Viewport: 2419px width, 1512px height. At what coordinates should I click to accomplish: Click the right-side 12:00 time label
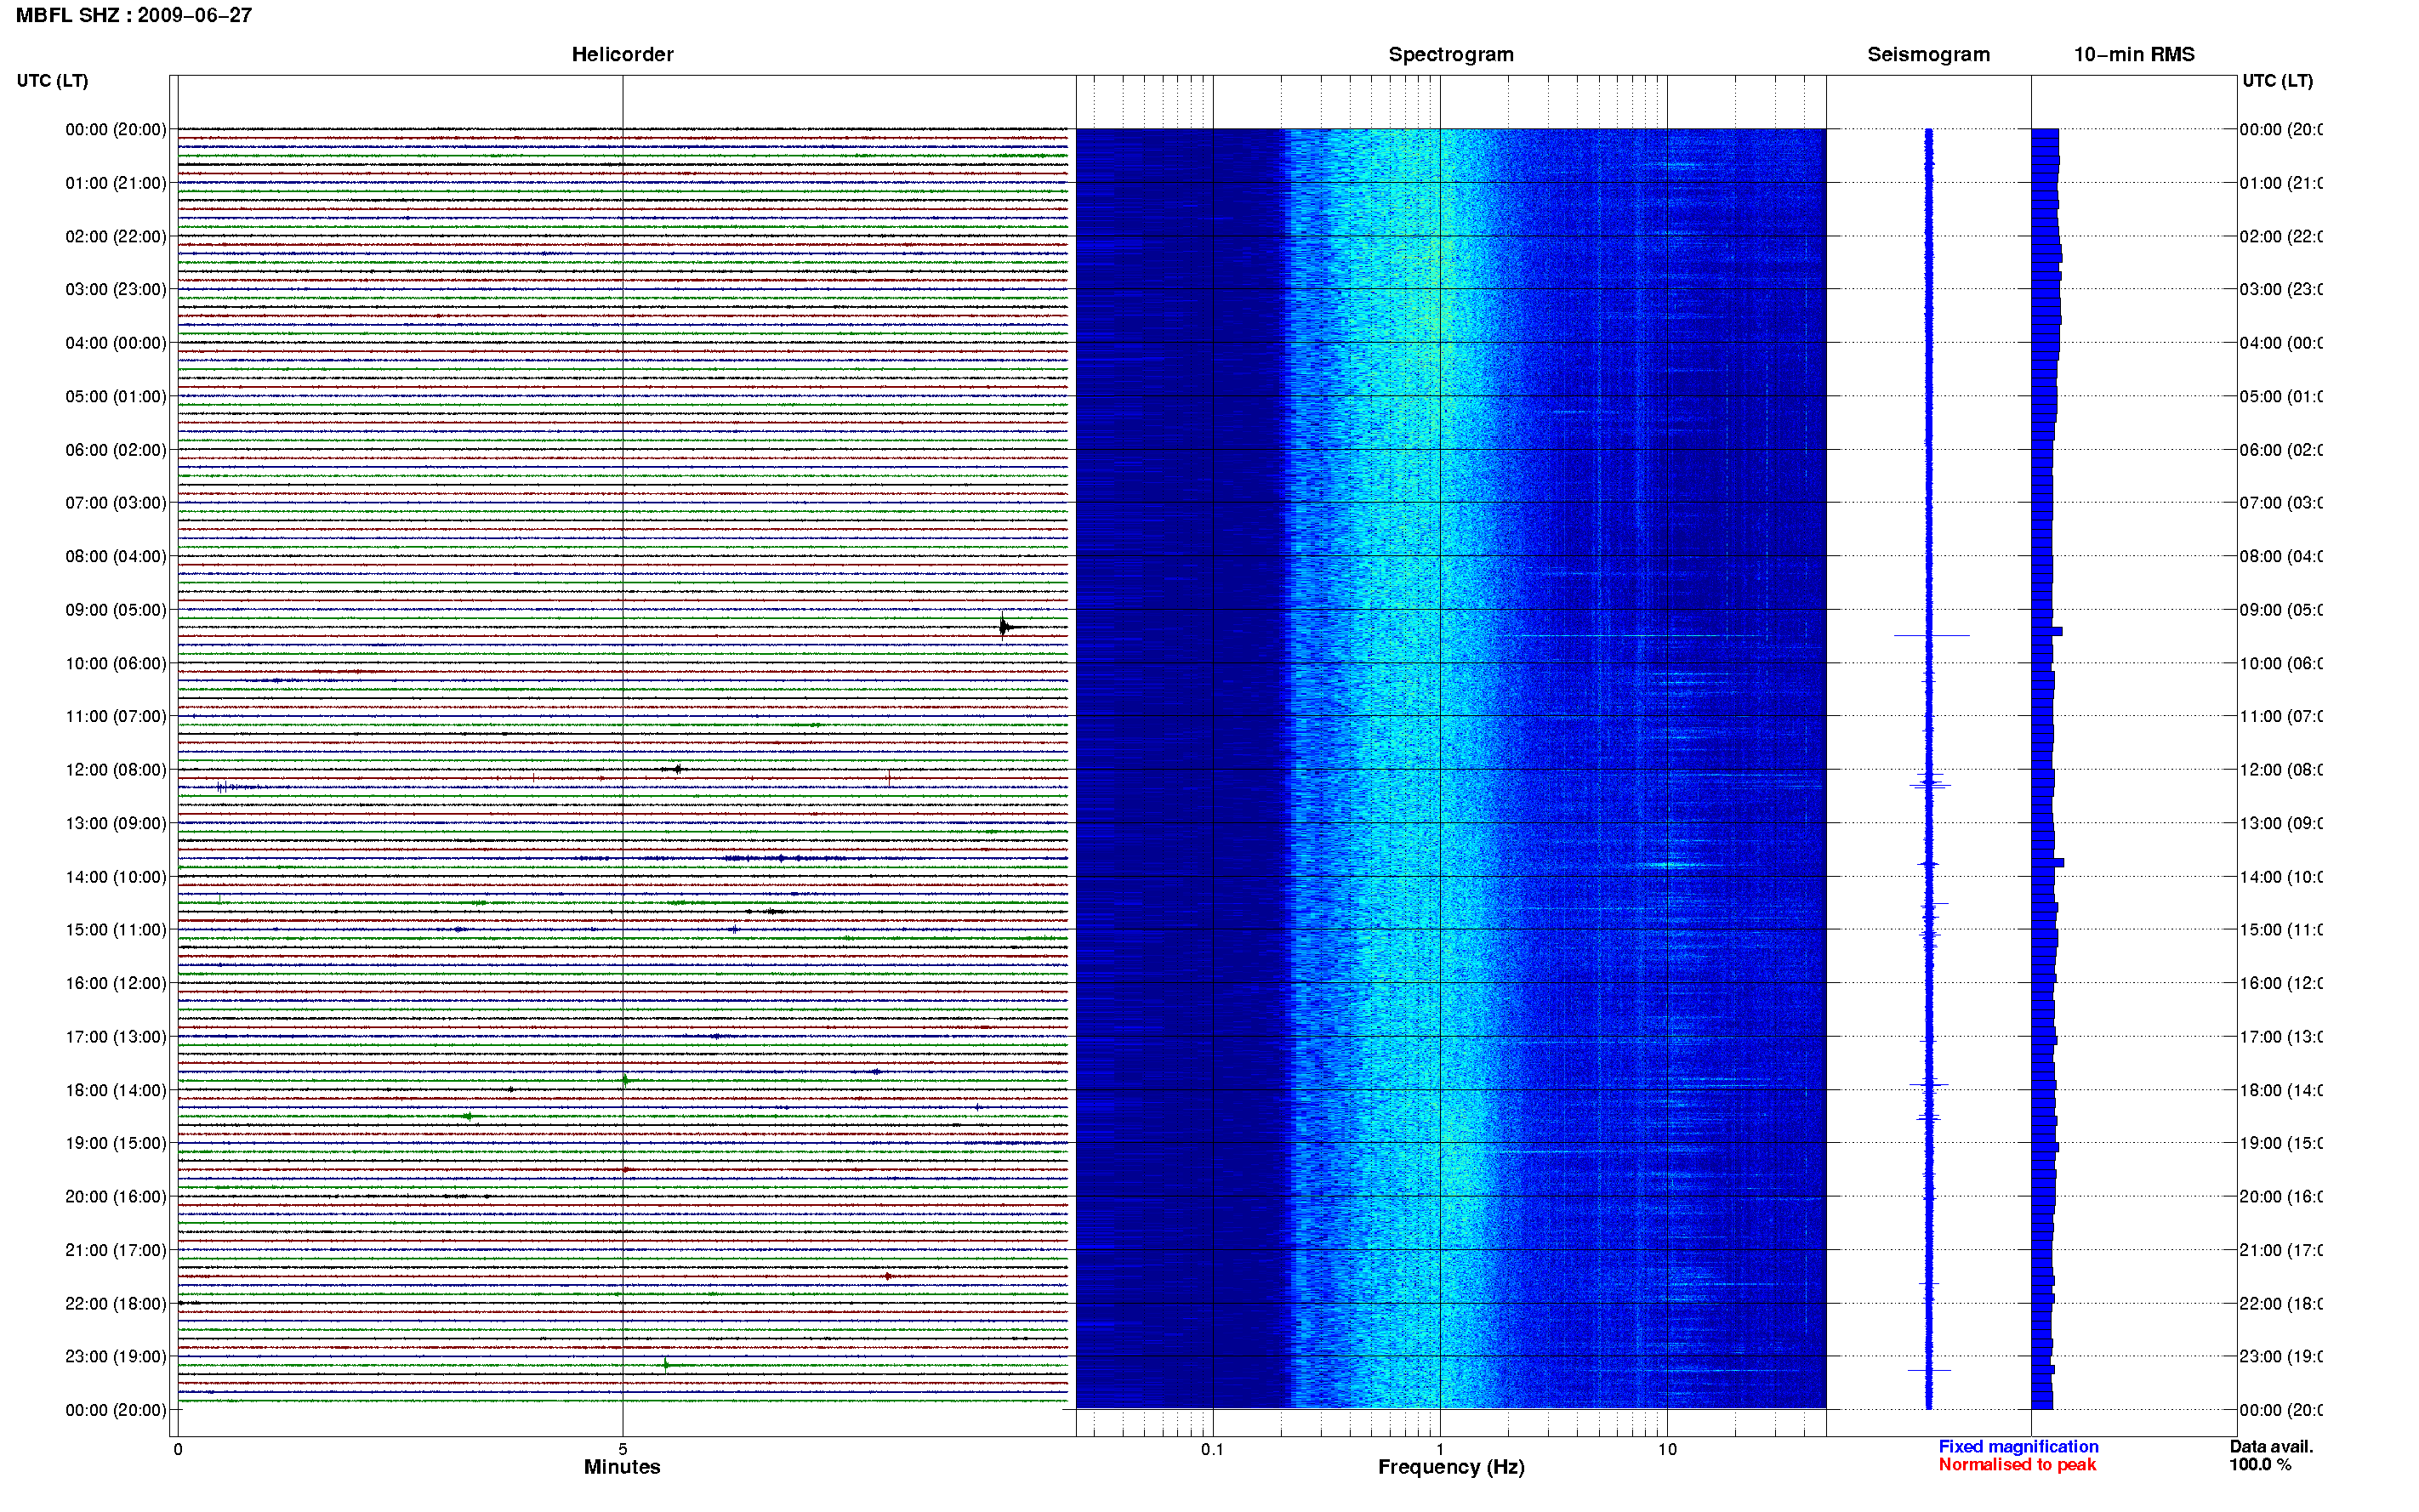(x=2280, y=770)
